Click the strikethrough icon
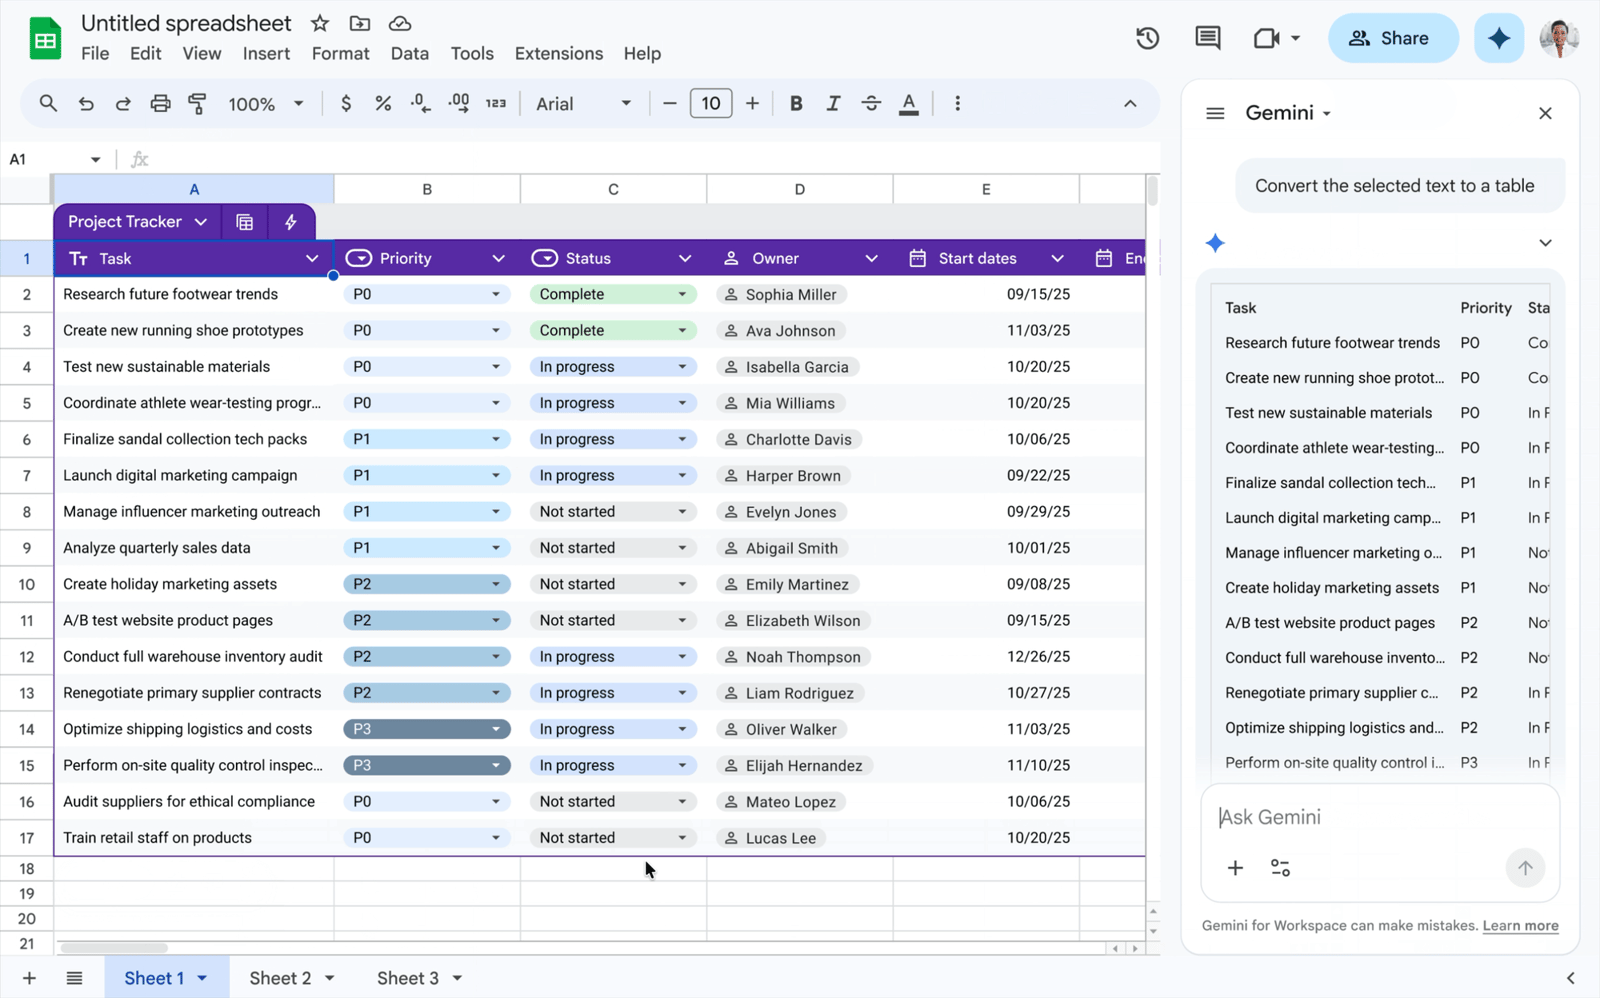The image size is (1600, 998). tap(871, 103)
